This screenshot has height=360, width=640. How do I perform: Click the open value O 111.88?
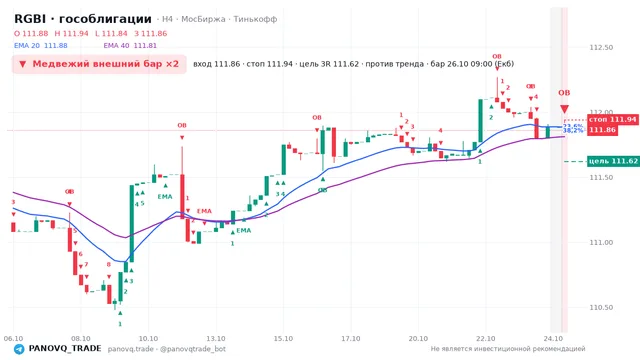click(31, 33)
